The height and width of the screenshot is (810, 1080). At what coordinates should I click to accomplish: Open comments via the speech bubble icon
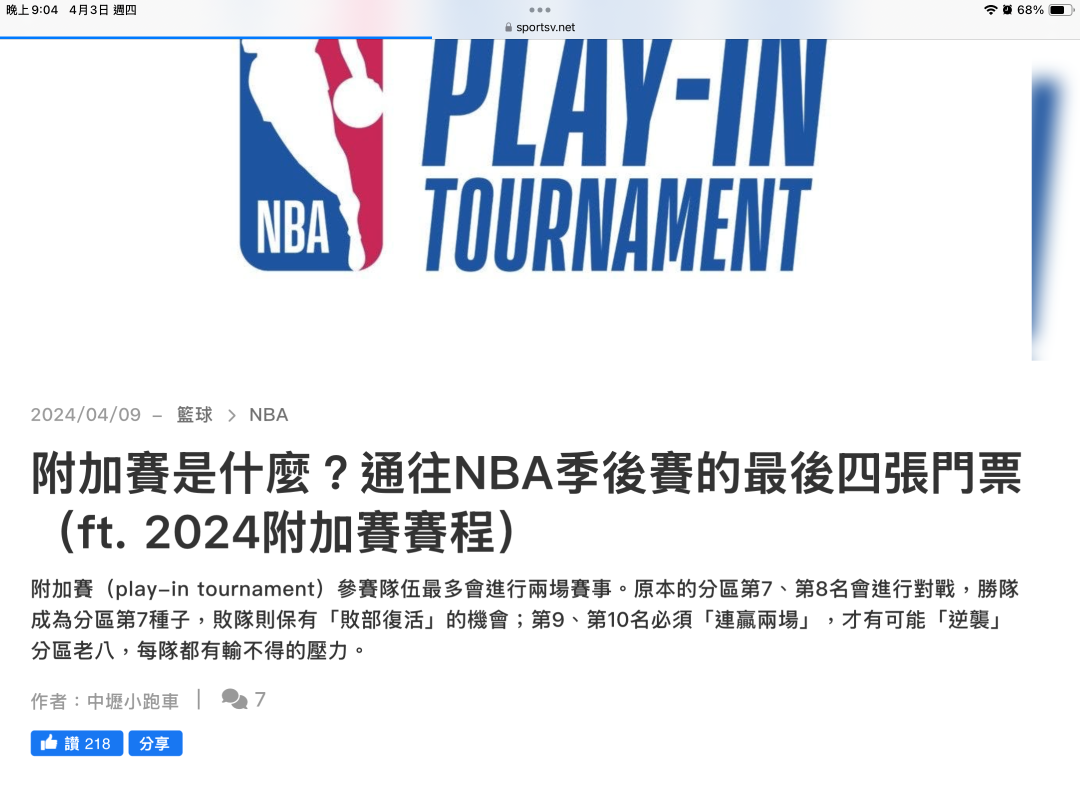[x=234, y=699]
